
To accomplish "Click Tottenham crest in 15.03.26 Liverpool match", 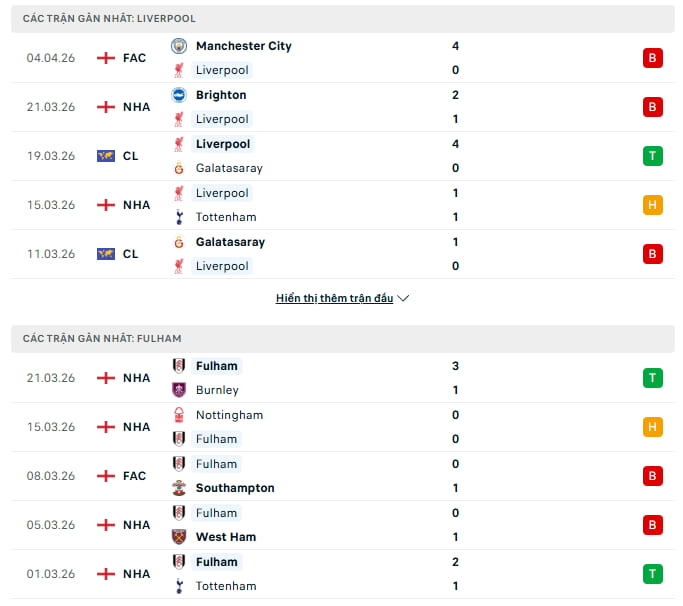I will 179,217.
